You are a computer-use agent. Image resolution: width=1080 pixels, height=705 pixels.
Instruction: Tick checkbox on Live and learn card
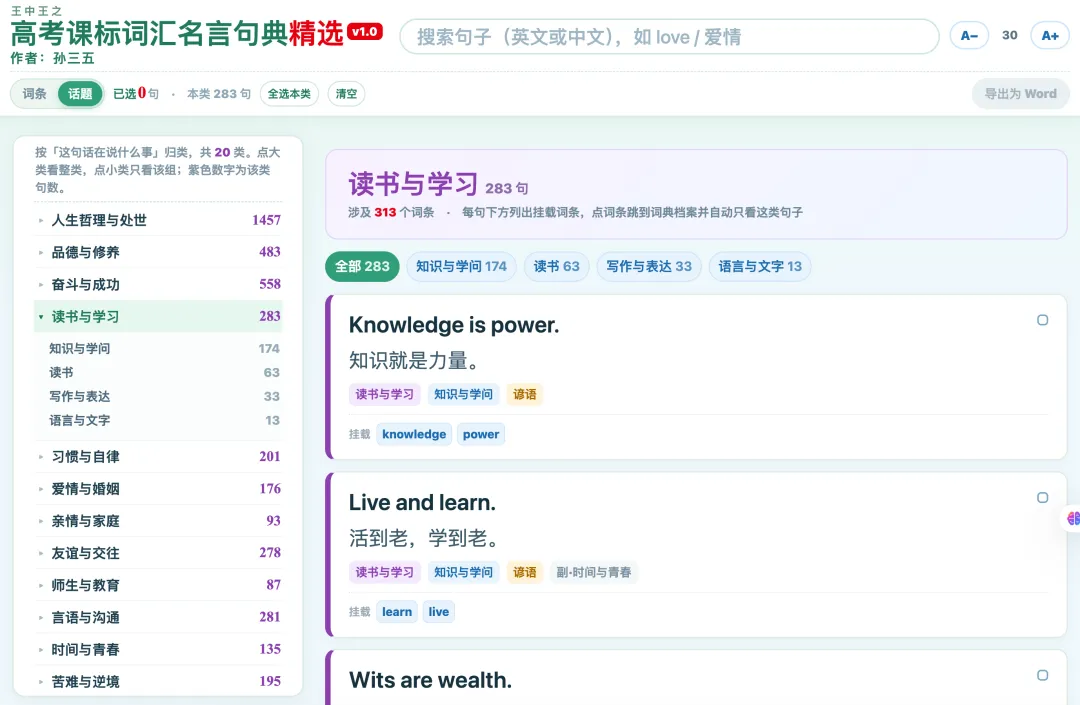pos(1042,498)
